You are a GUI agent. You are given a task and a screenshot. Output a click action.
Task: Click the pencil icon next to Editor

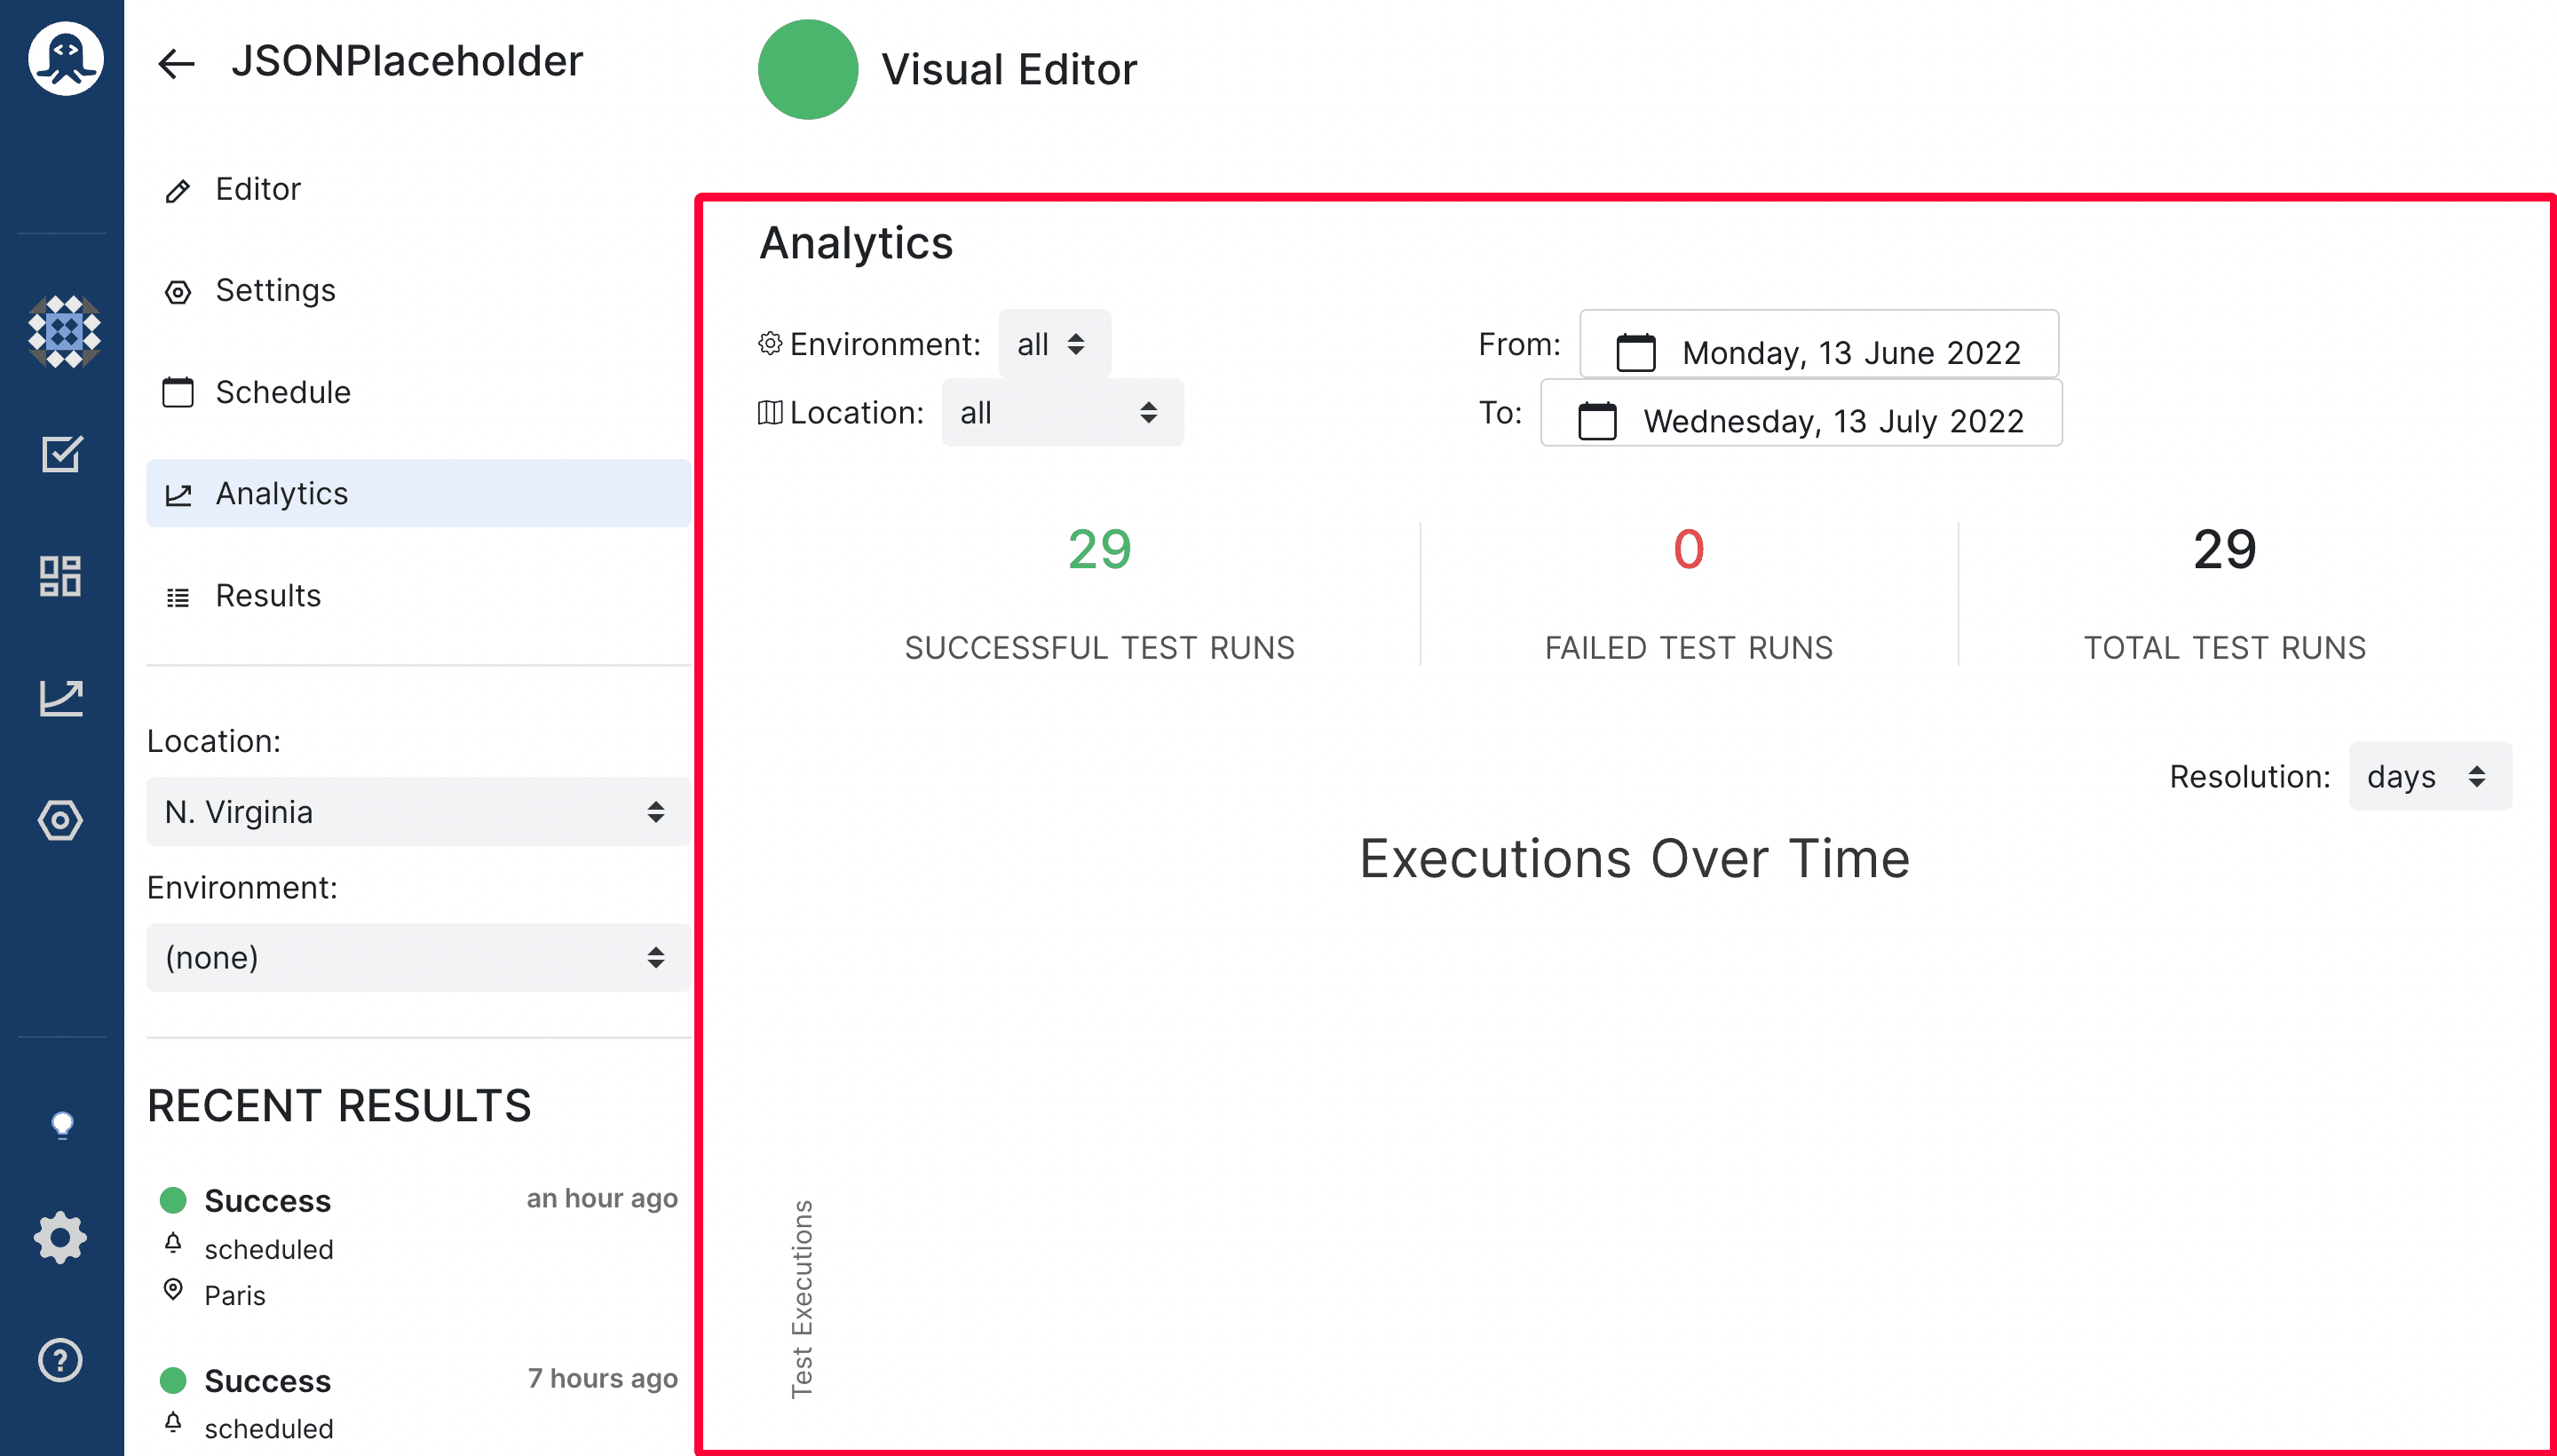pyautogui.click(x=178, y=190)
